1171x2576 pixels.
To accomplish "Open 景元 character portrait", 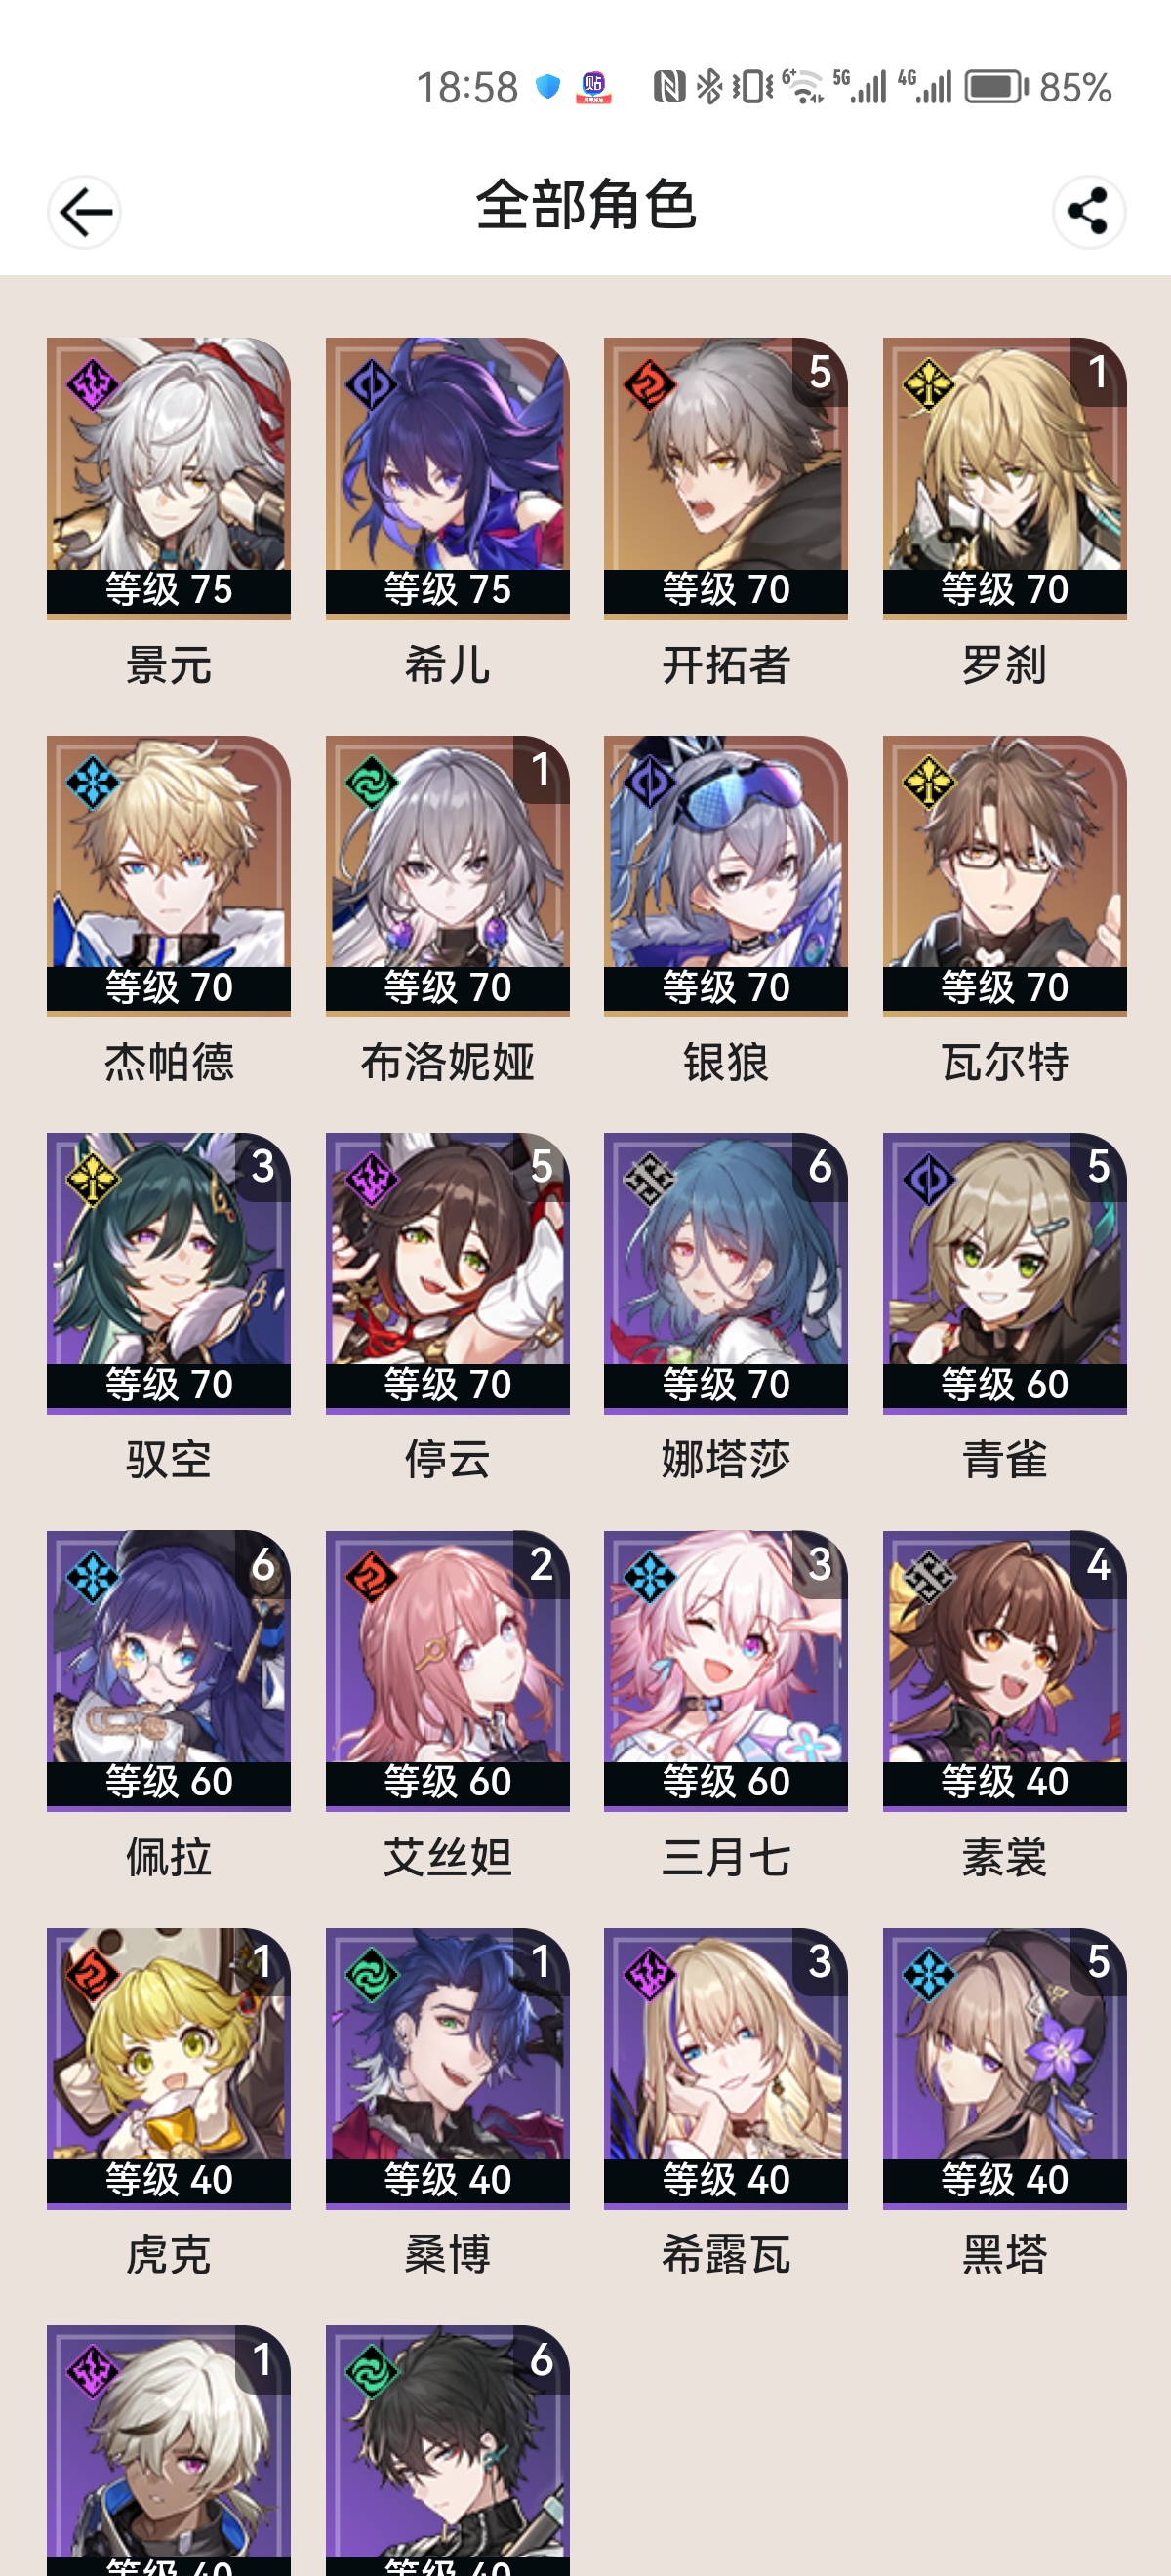I will coord(169,477).
